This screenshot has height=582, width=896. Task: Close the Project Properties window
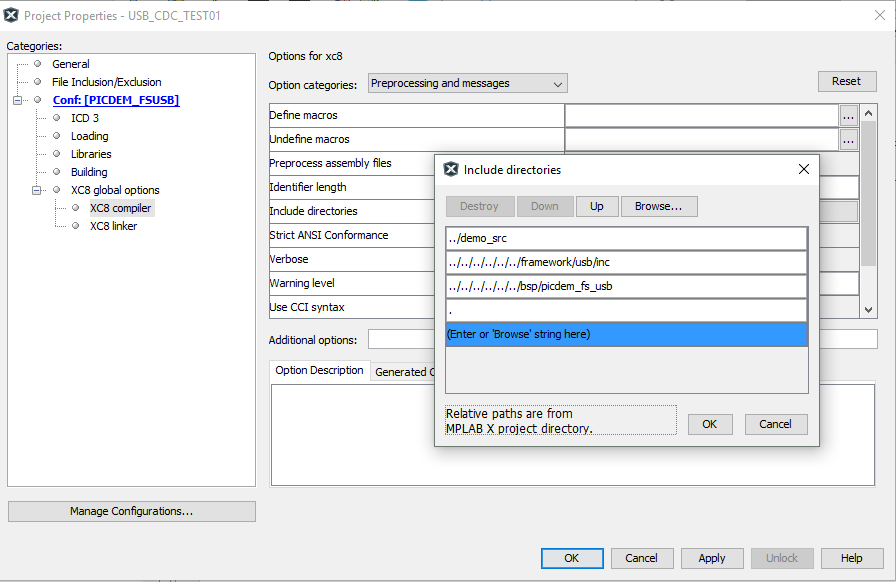coord(880,15)
